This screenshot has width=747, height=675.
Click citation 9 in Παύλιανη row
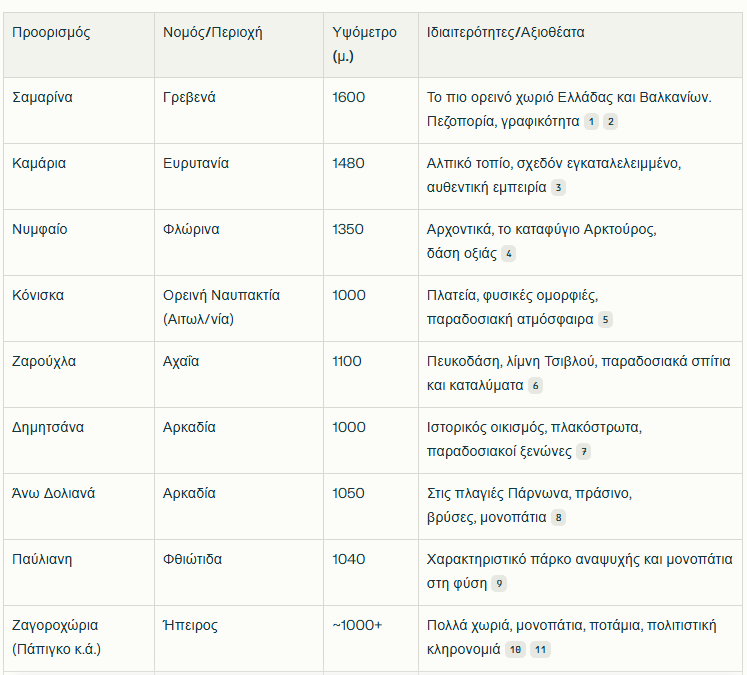coord(499,584)
